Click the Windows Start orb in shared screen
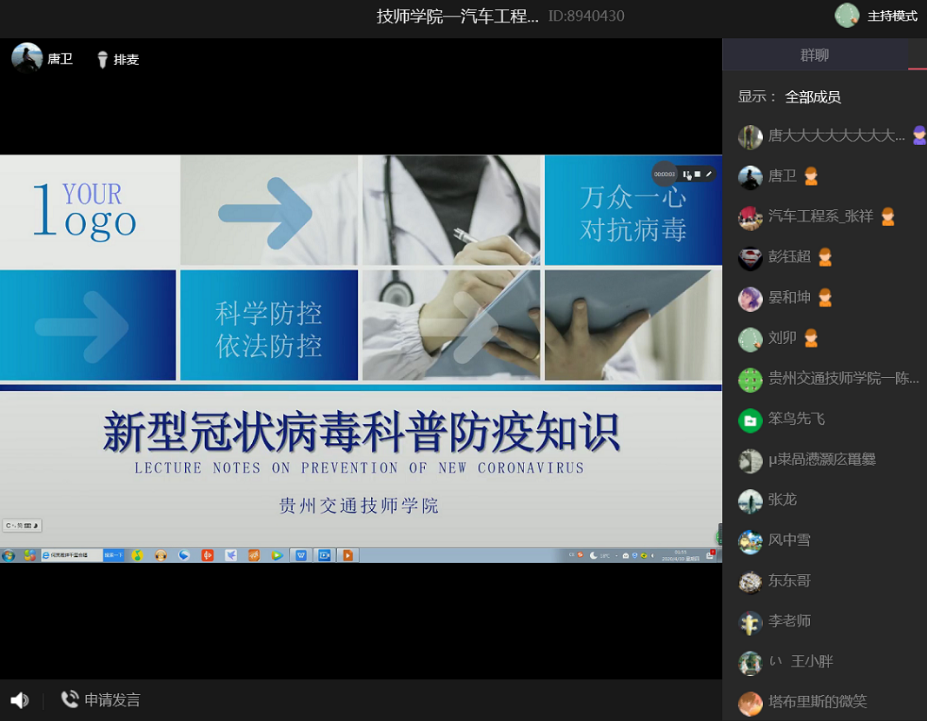This screenshot has width=927, height=721. point(8,556)
